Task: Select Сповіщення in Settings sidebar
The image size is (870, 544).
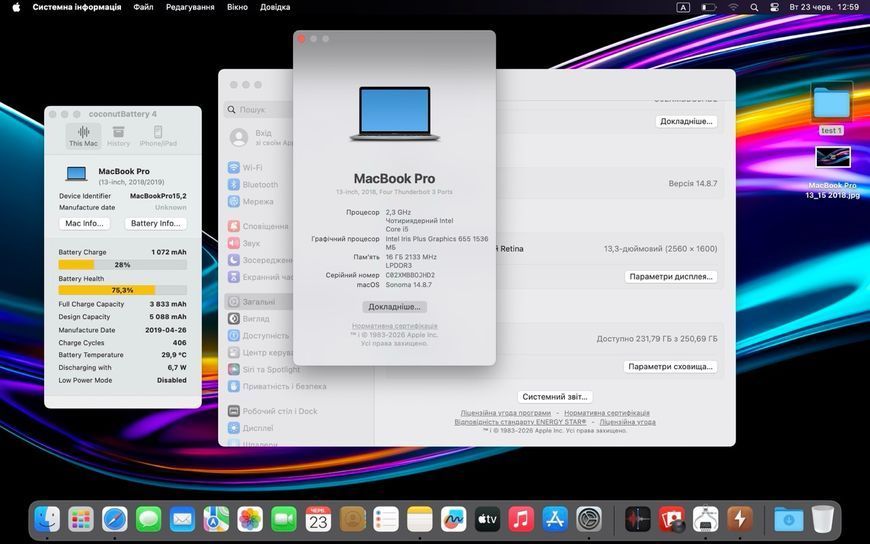Action: [258, 226]
